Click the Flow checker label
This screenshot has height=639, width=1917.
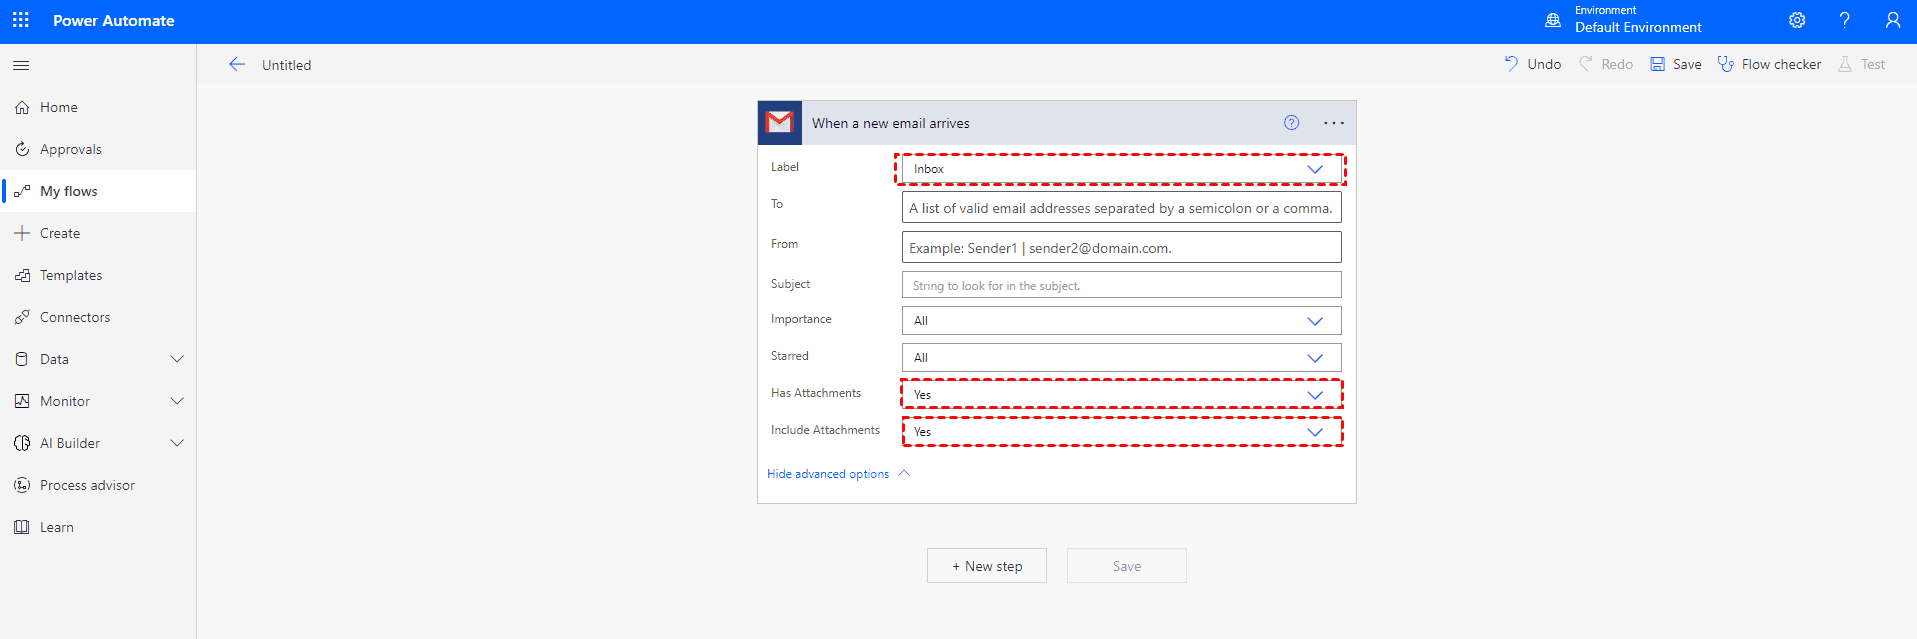tap(1781, 64)
